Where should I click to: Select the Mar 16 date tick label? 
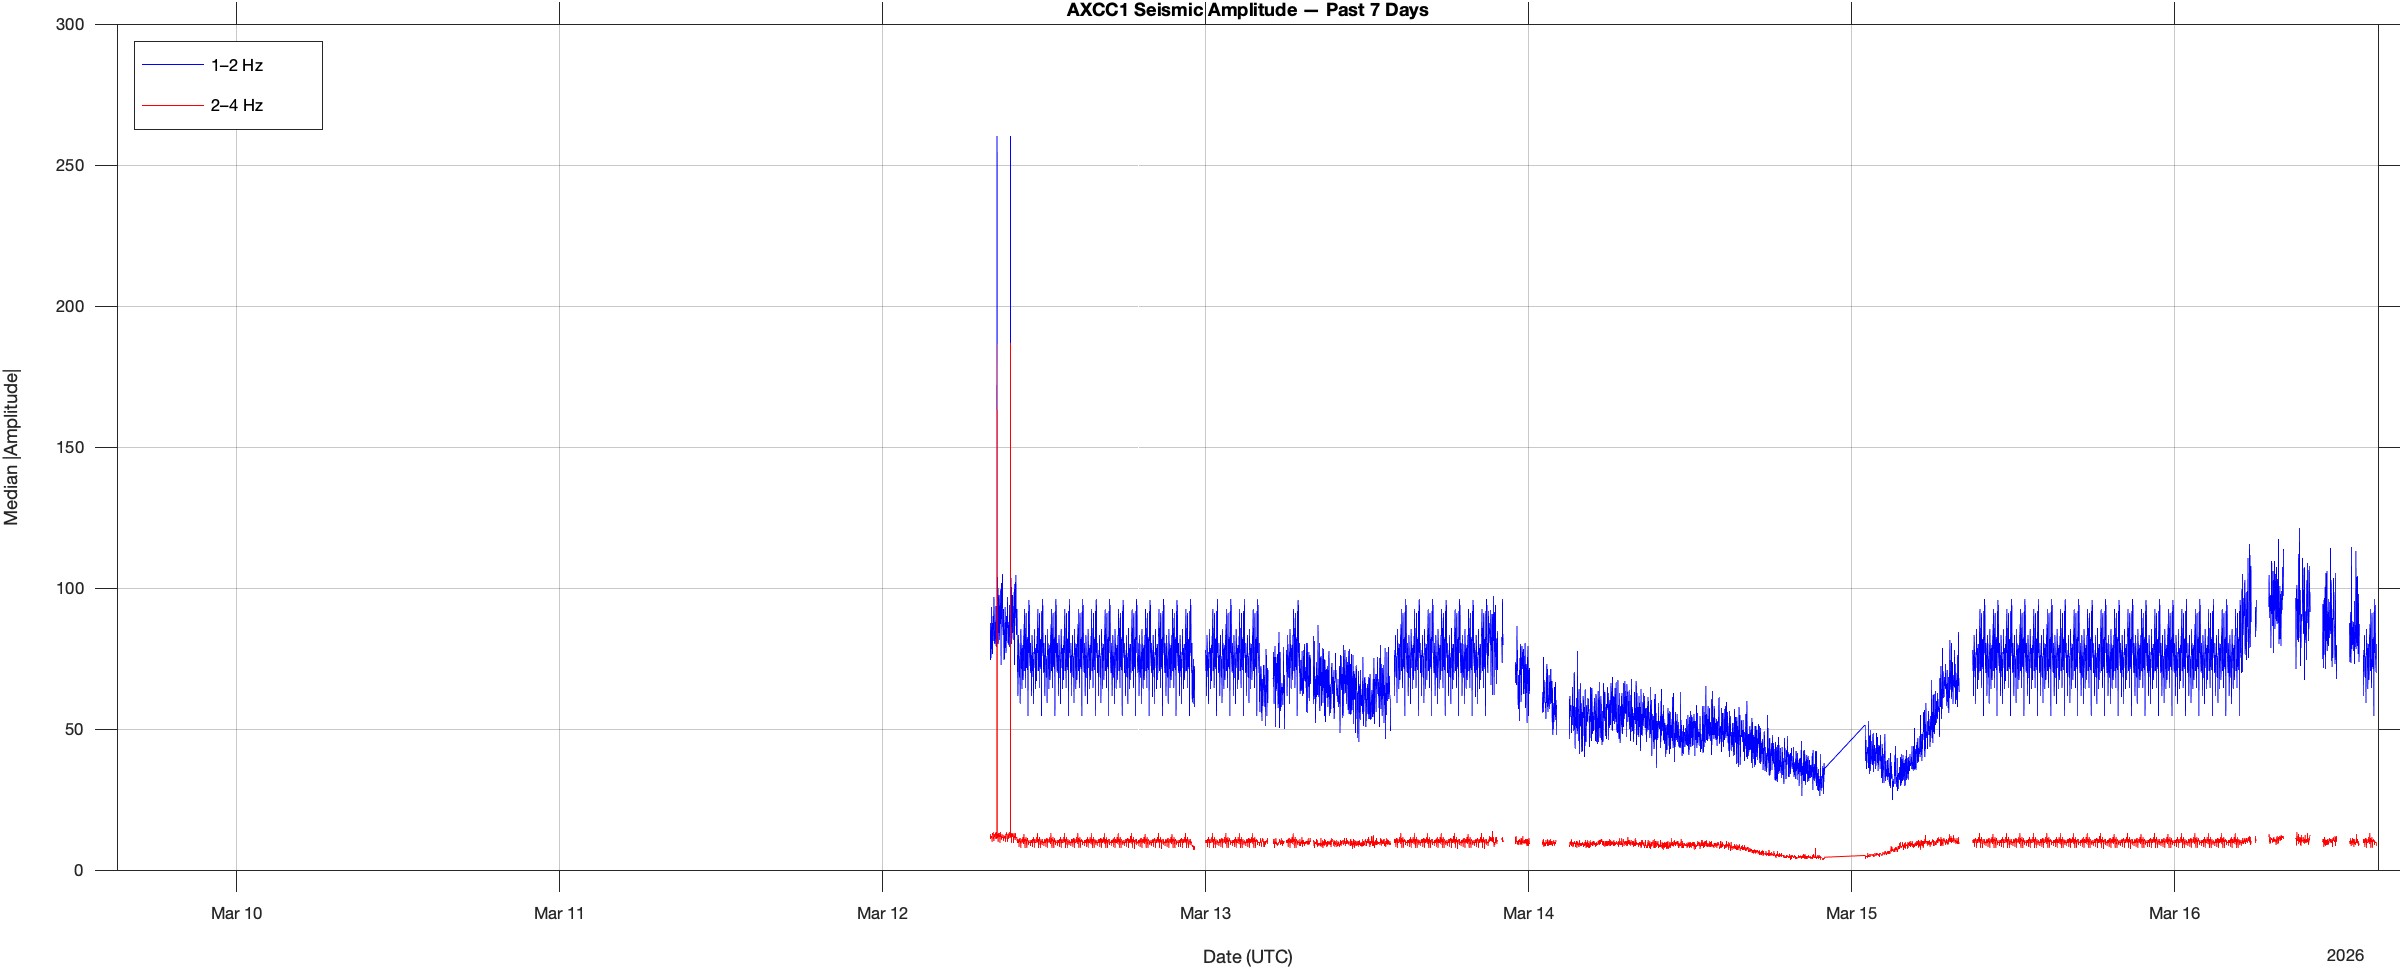tap(2174, 913)
